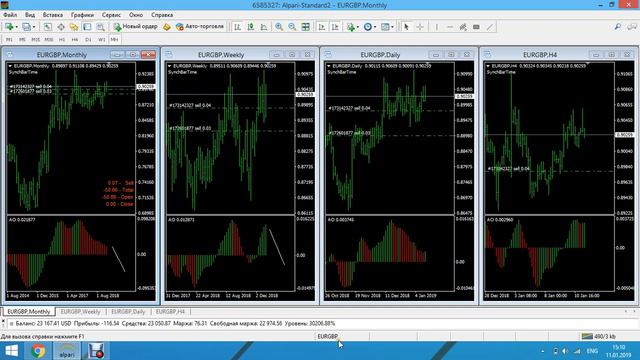Switch chart to candlesticks style
Viewport: 640px width, 360px height.
click(x=251, y=27)
